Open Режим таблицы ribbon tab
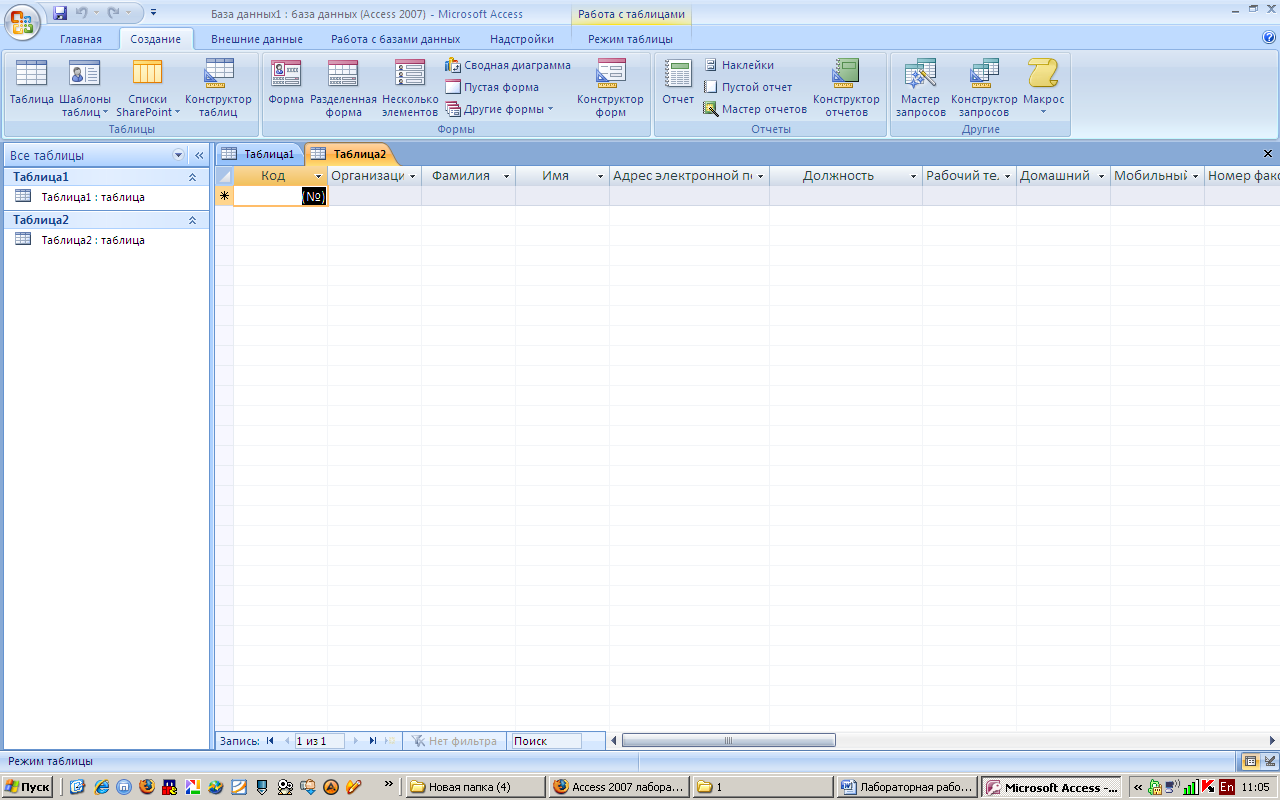1280x800 pixels. coord(630,39)
